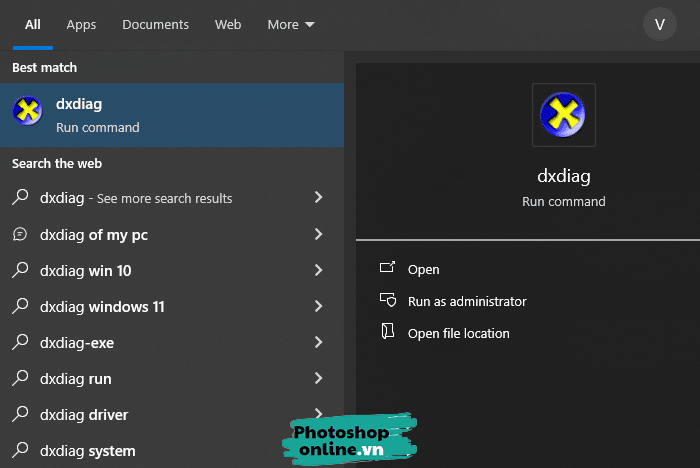Expand chevron for dxdiag windows 11
Screen dimensions: 700x468
point(318,307)
